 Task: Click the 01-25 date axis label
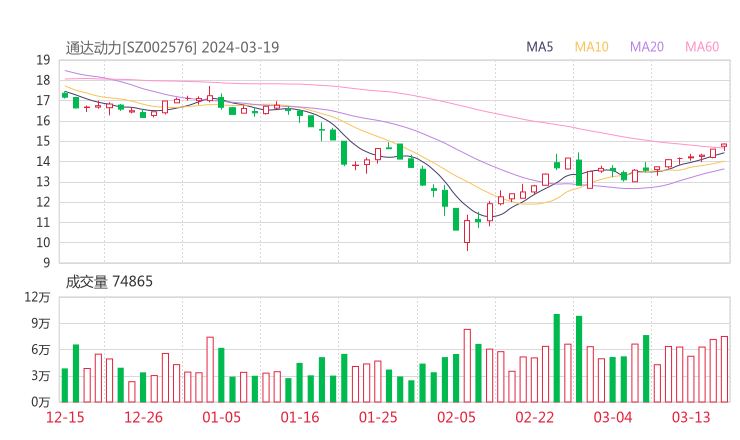[x=378, y=417]
